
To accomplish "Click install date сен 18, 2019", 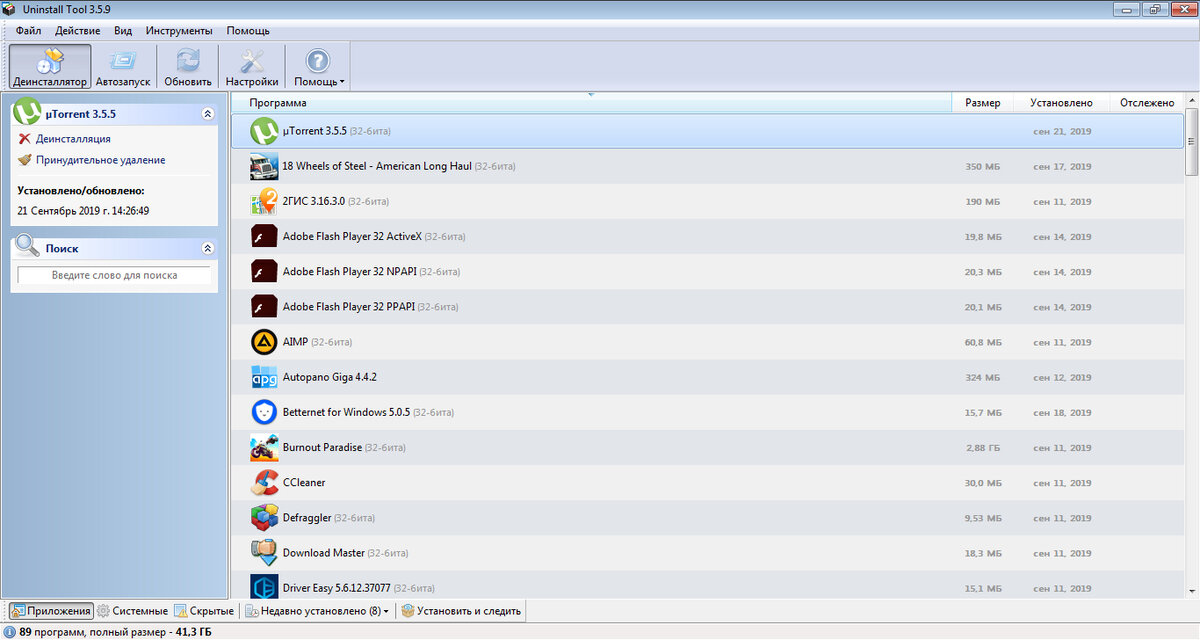I will pyautogui.click(x=1062, y=413).
